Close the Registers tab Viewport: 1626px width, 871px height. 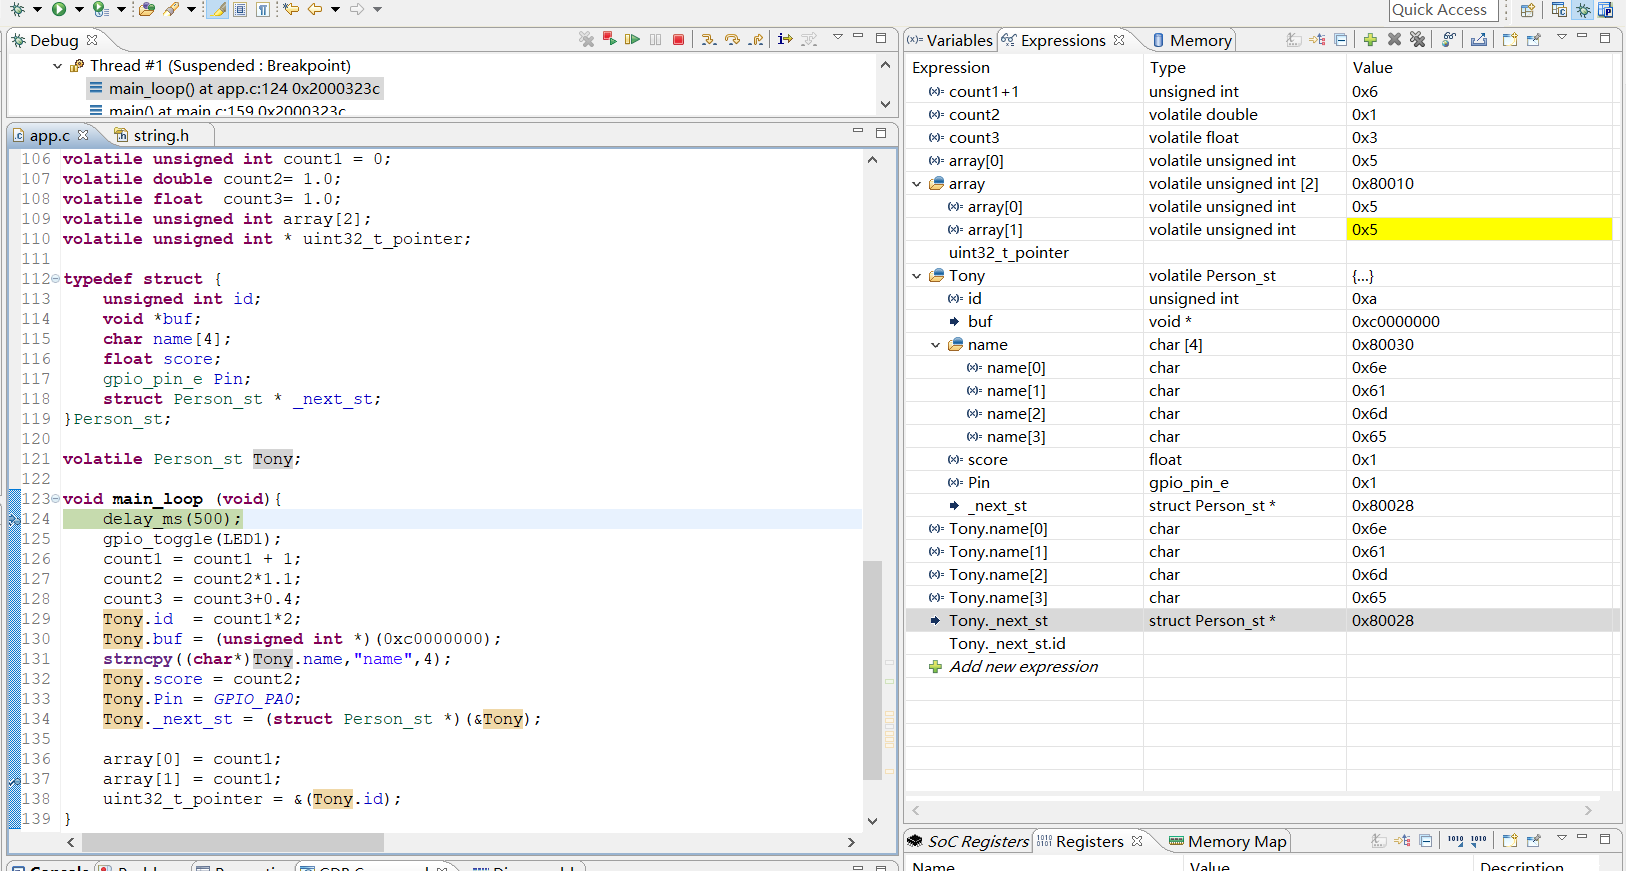(1137, 841)
